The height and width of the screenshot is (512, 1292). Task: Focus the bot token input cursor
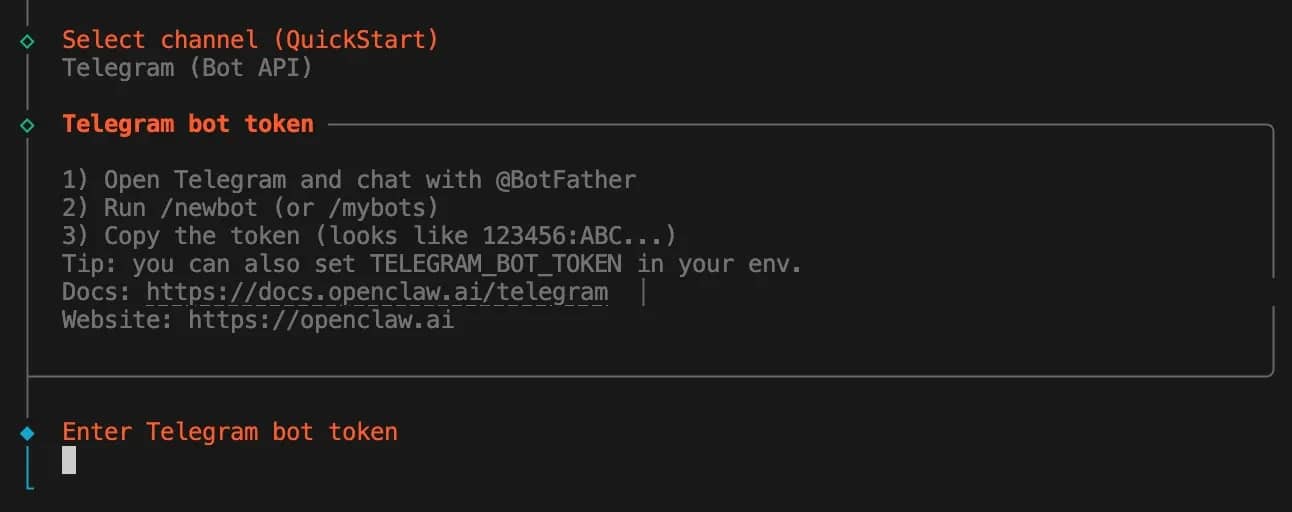69,460
